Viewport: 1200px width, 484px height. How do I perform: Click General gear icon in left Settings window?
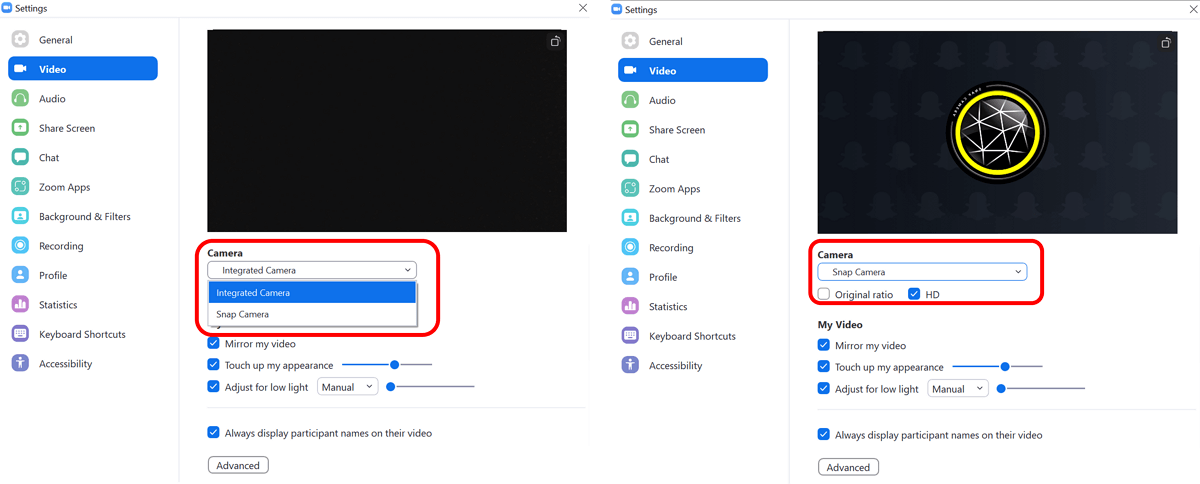pos(20,39)
